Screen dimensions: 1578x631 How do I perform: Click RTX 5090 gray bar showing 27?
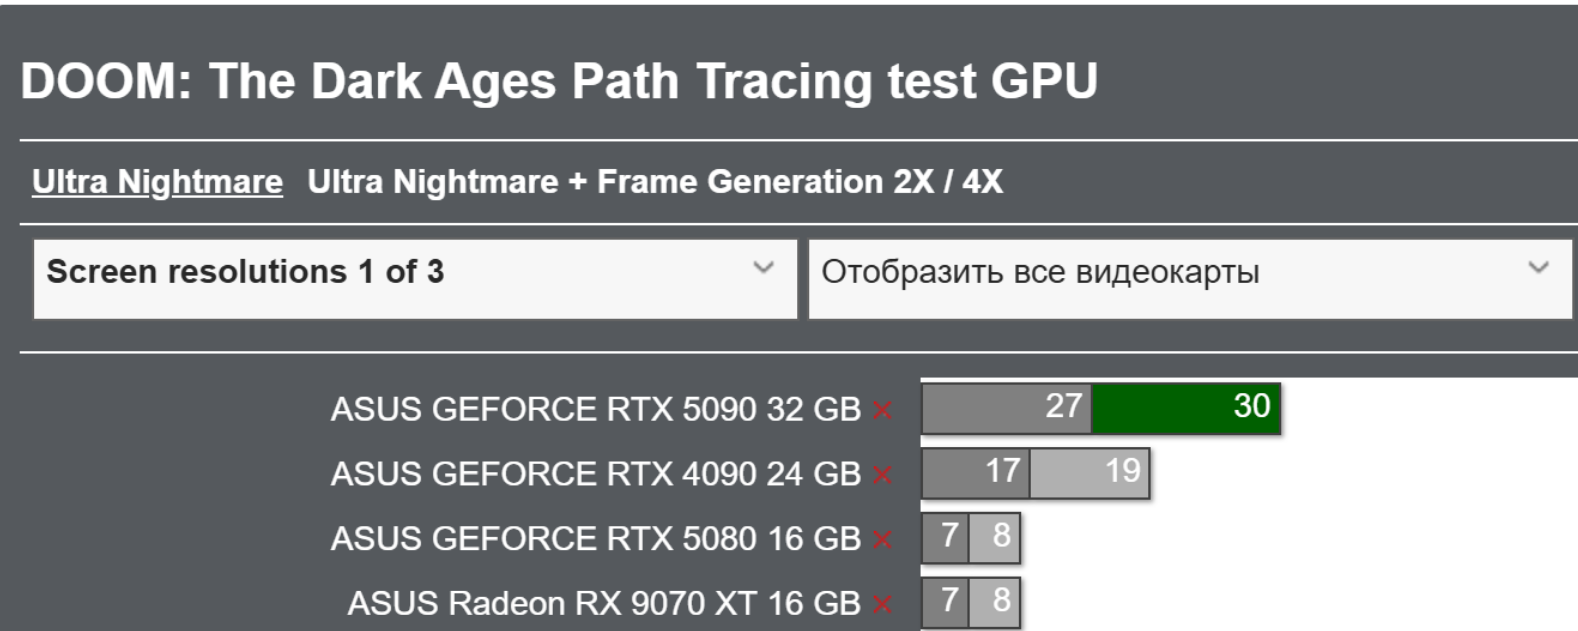(x=1006, y=408)
